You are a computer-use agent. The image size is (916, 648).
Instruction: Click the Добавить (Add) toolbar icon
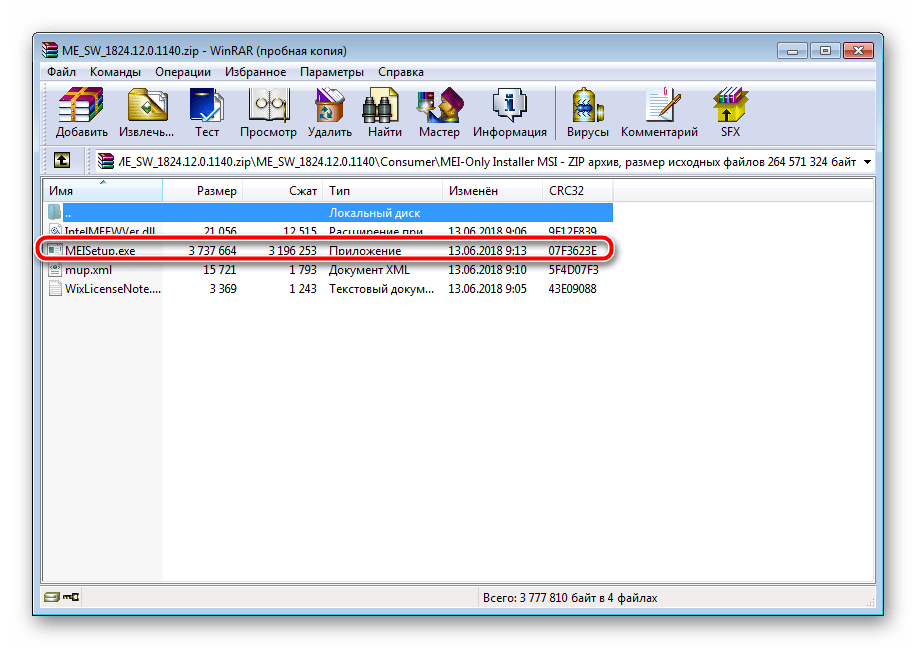pos(82,112)
